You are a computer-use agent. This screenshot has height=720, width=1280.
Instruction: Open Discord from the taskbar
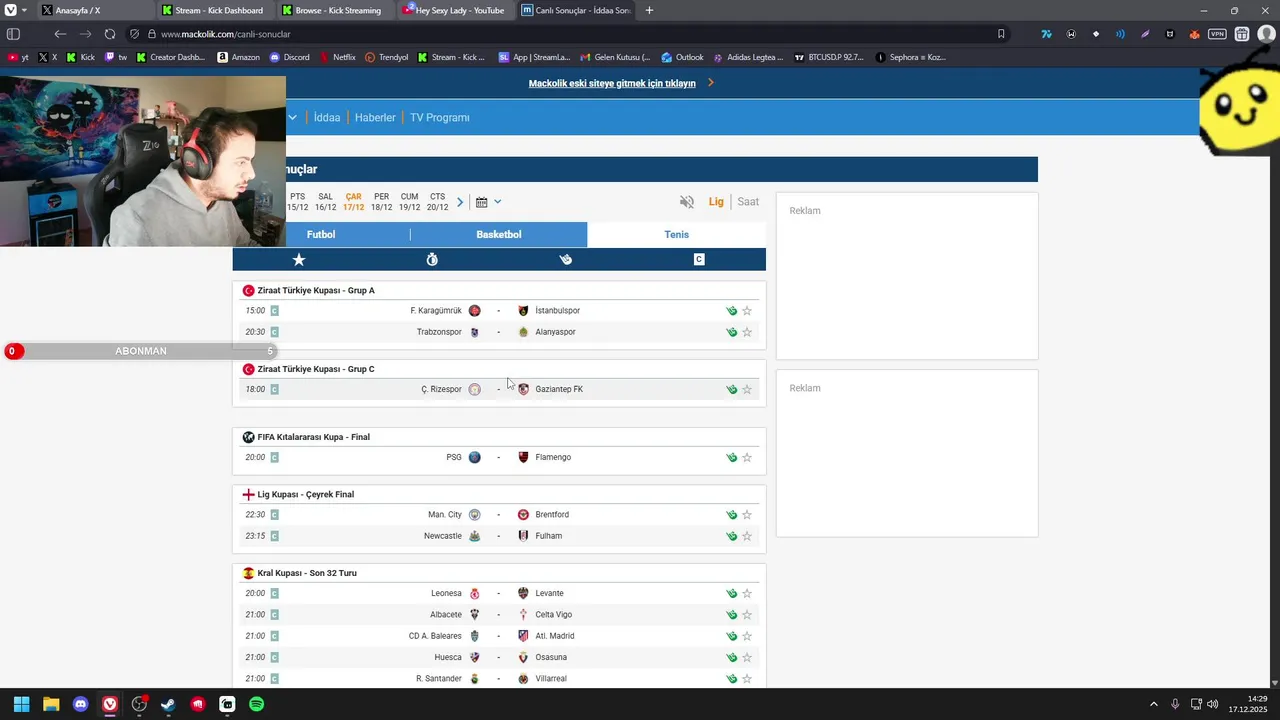click(x=80, y=704)
